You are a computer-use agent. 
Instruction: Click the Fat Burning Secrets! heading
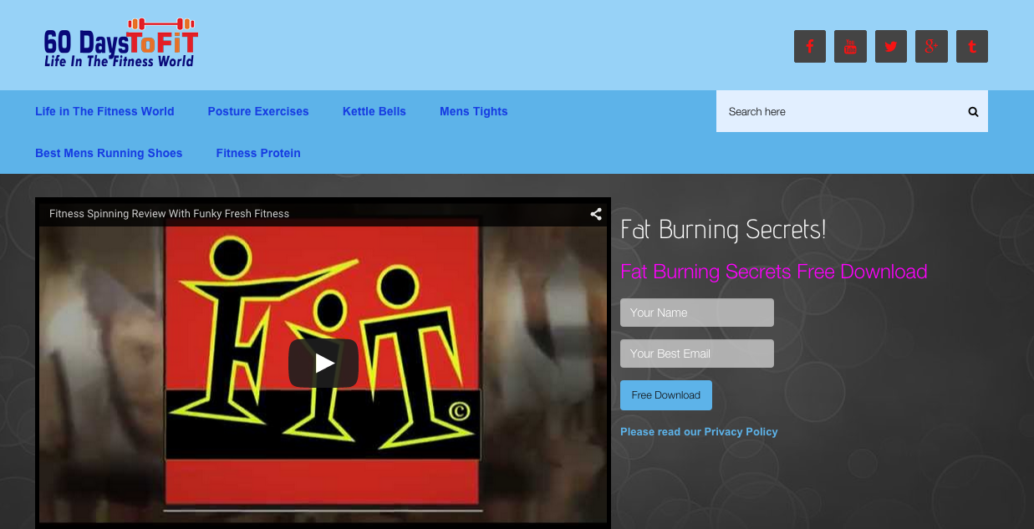click(723, 230)
